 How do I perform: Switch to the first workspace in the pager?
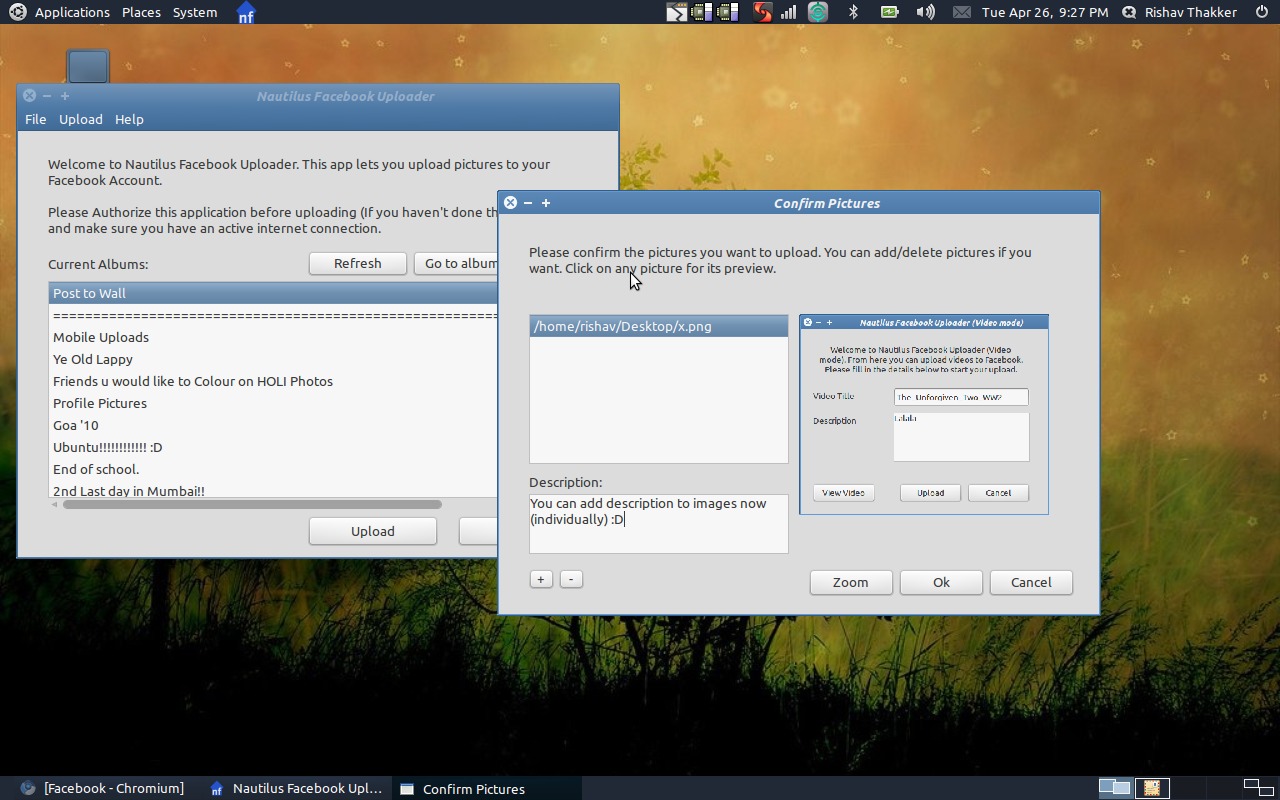[x=1114, y=788]
